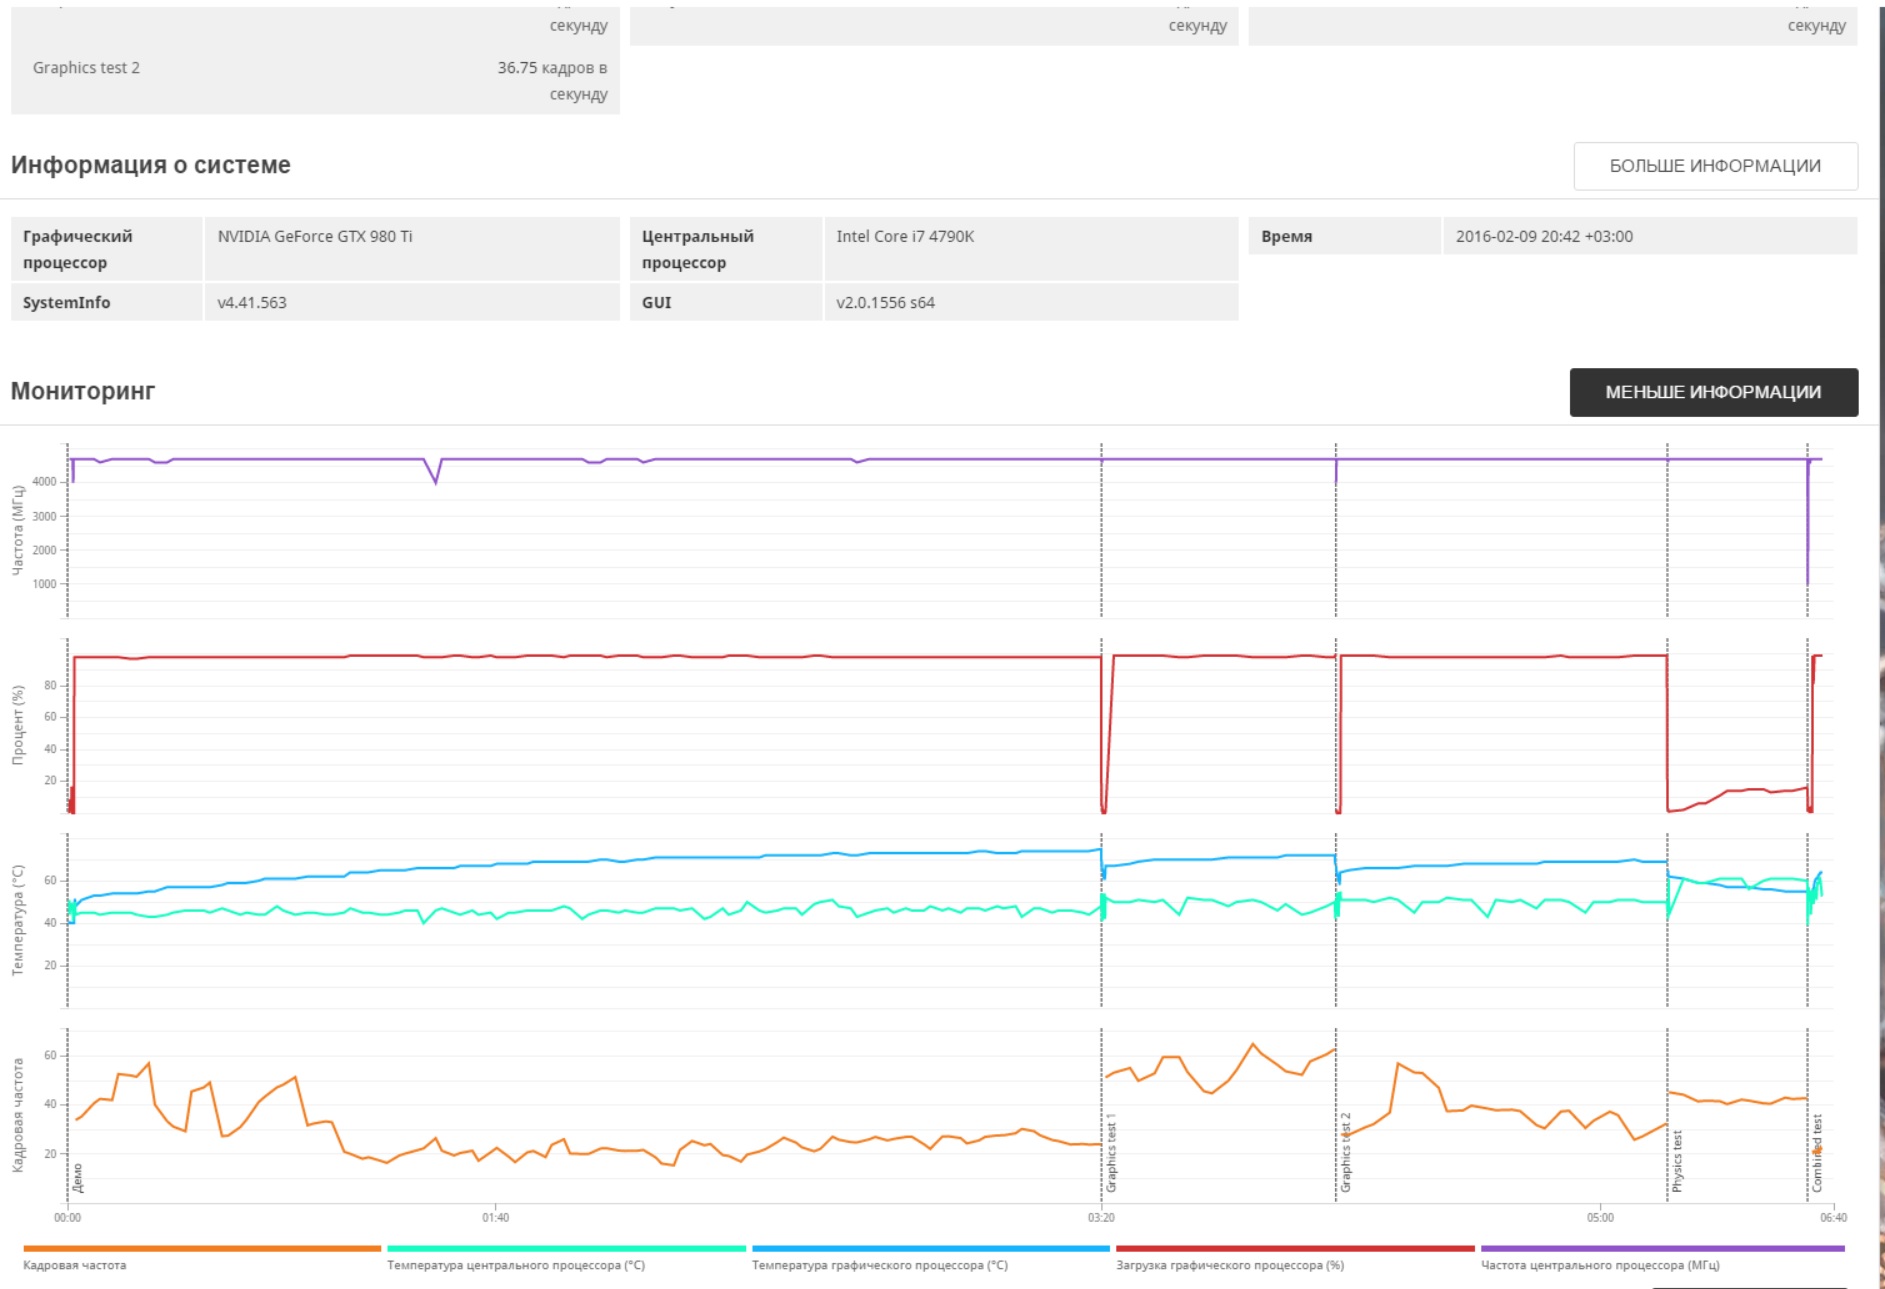The image size is (1885, 1289).
Task: Click the Информация о системе heading
Action: pos(151,165)
